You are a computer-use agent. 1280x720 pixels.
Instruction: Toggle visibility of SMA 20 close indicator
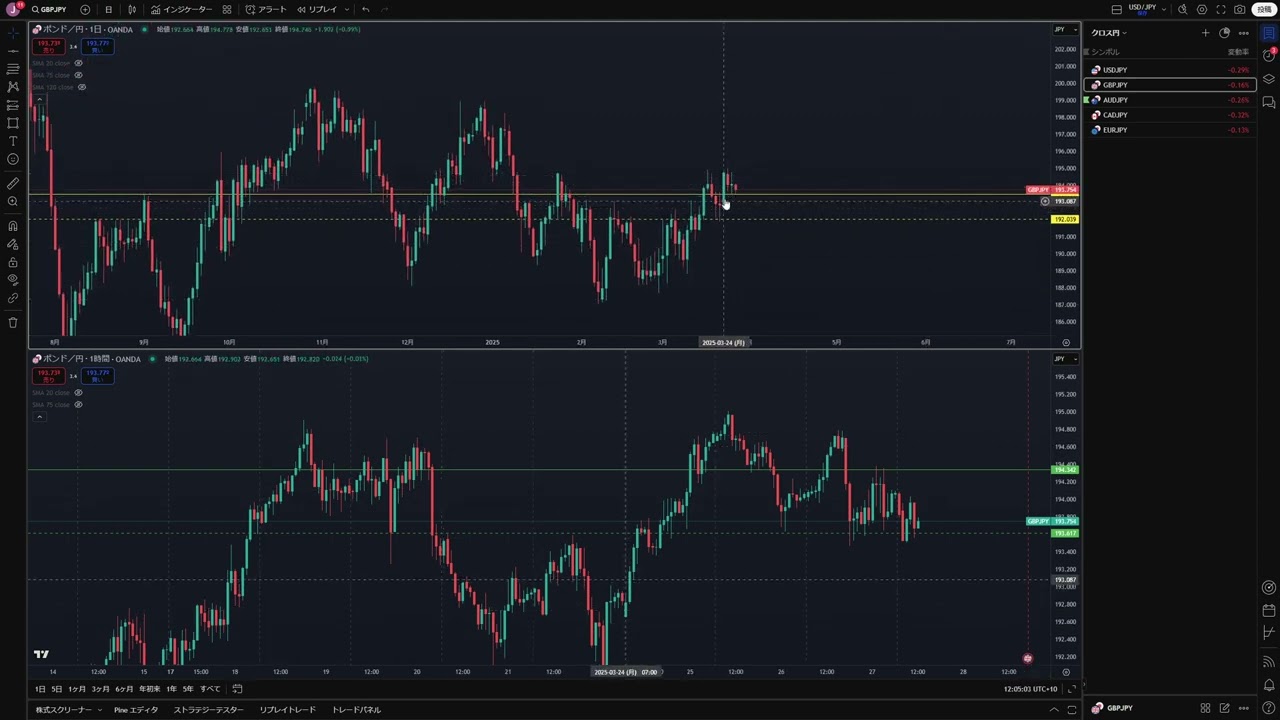pos(78,63)
